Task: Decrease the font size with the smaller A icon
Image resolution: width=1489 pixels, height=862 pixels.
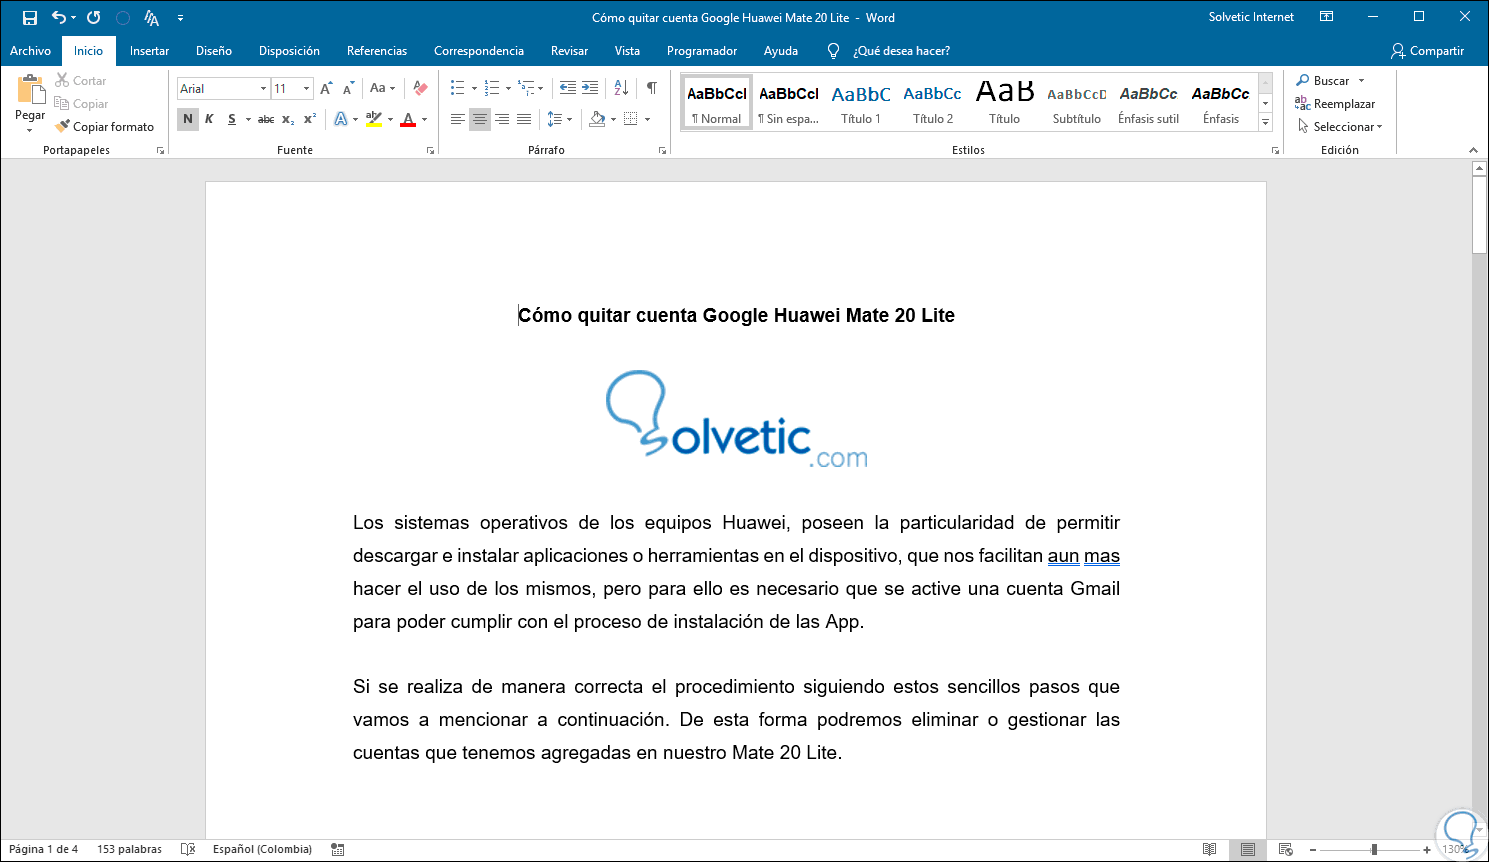Action: click(348, 89)
